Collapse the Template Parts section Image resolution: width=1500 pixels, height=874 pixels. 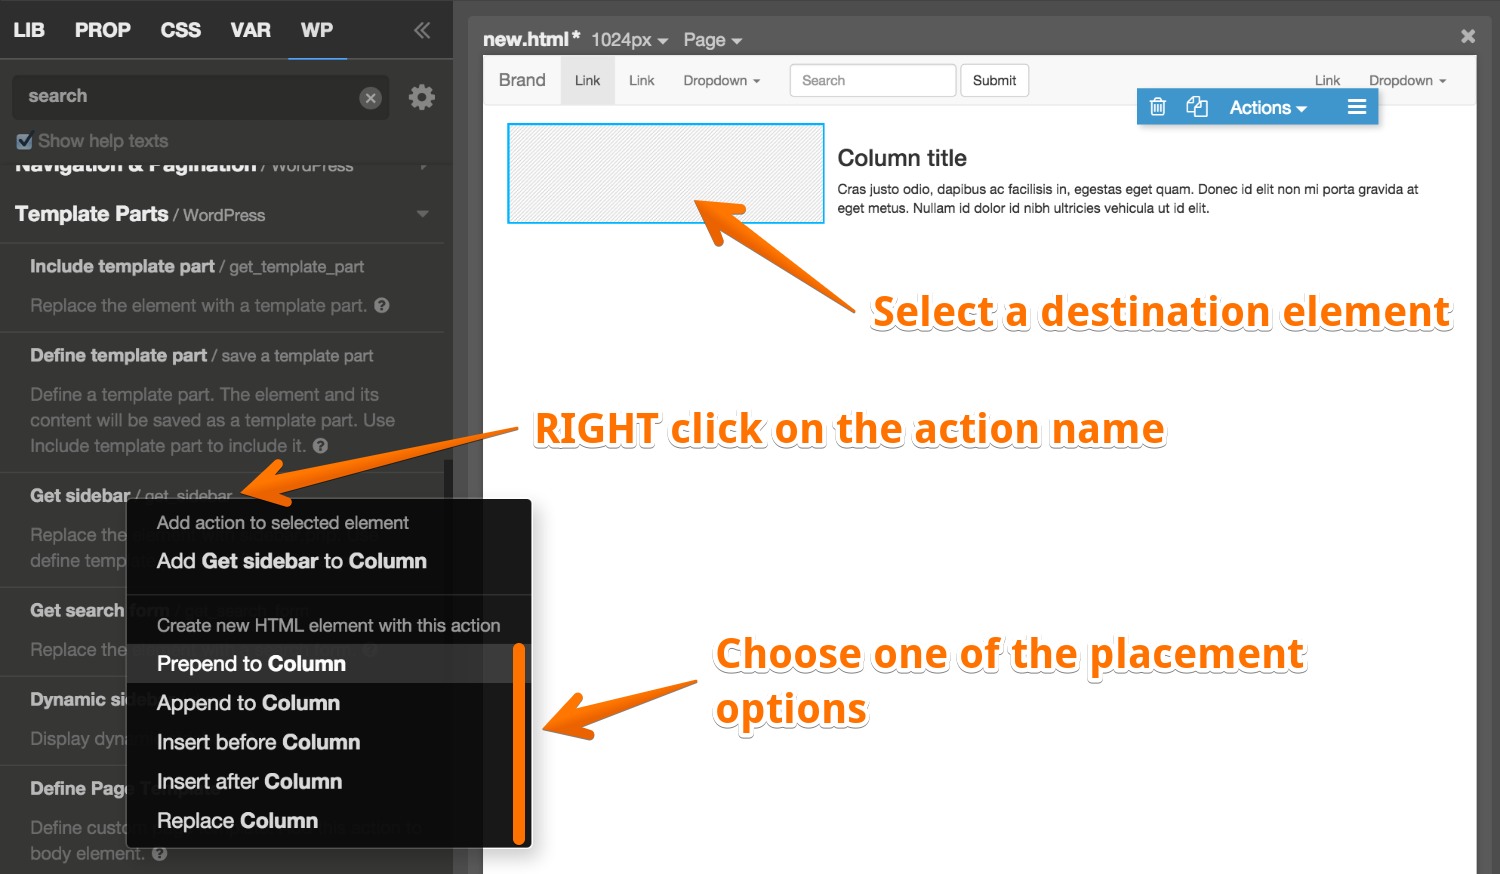coord(423,214)
